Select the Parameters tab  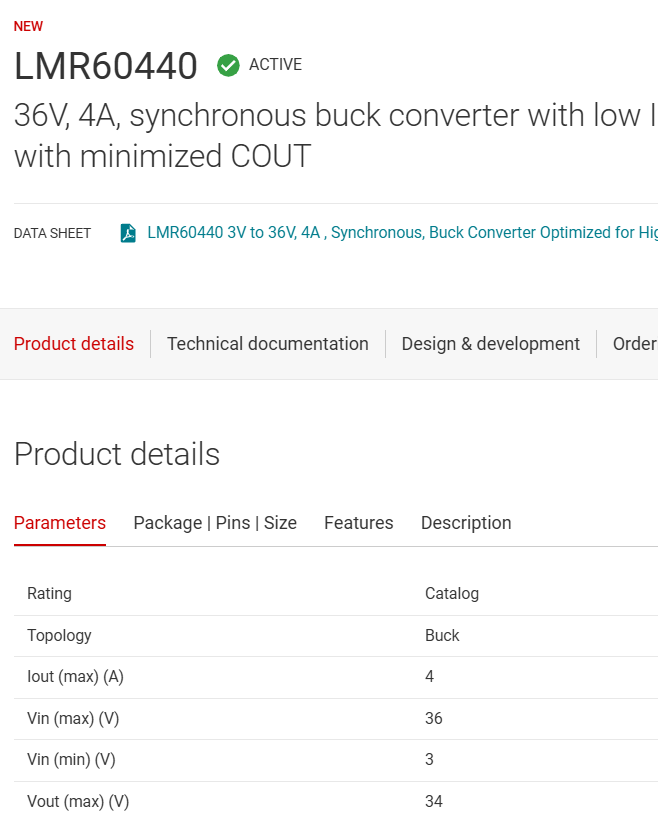pos(60,523)
